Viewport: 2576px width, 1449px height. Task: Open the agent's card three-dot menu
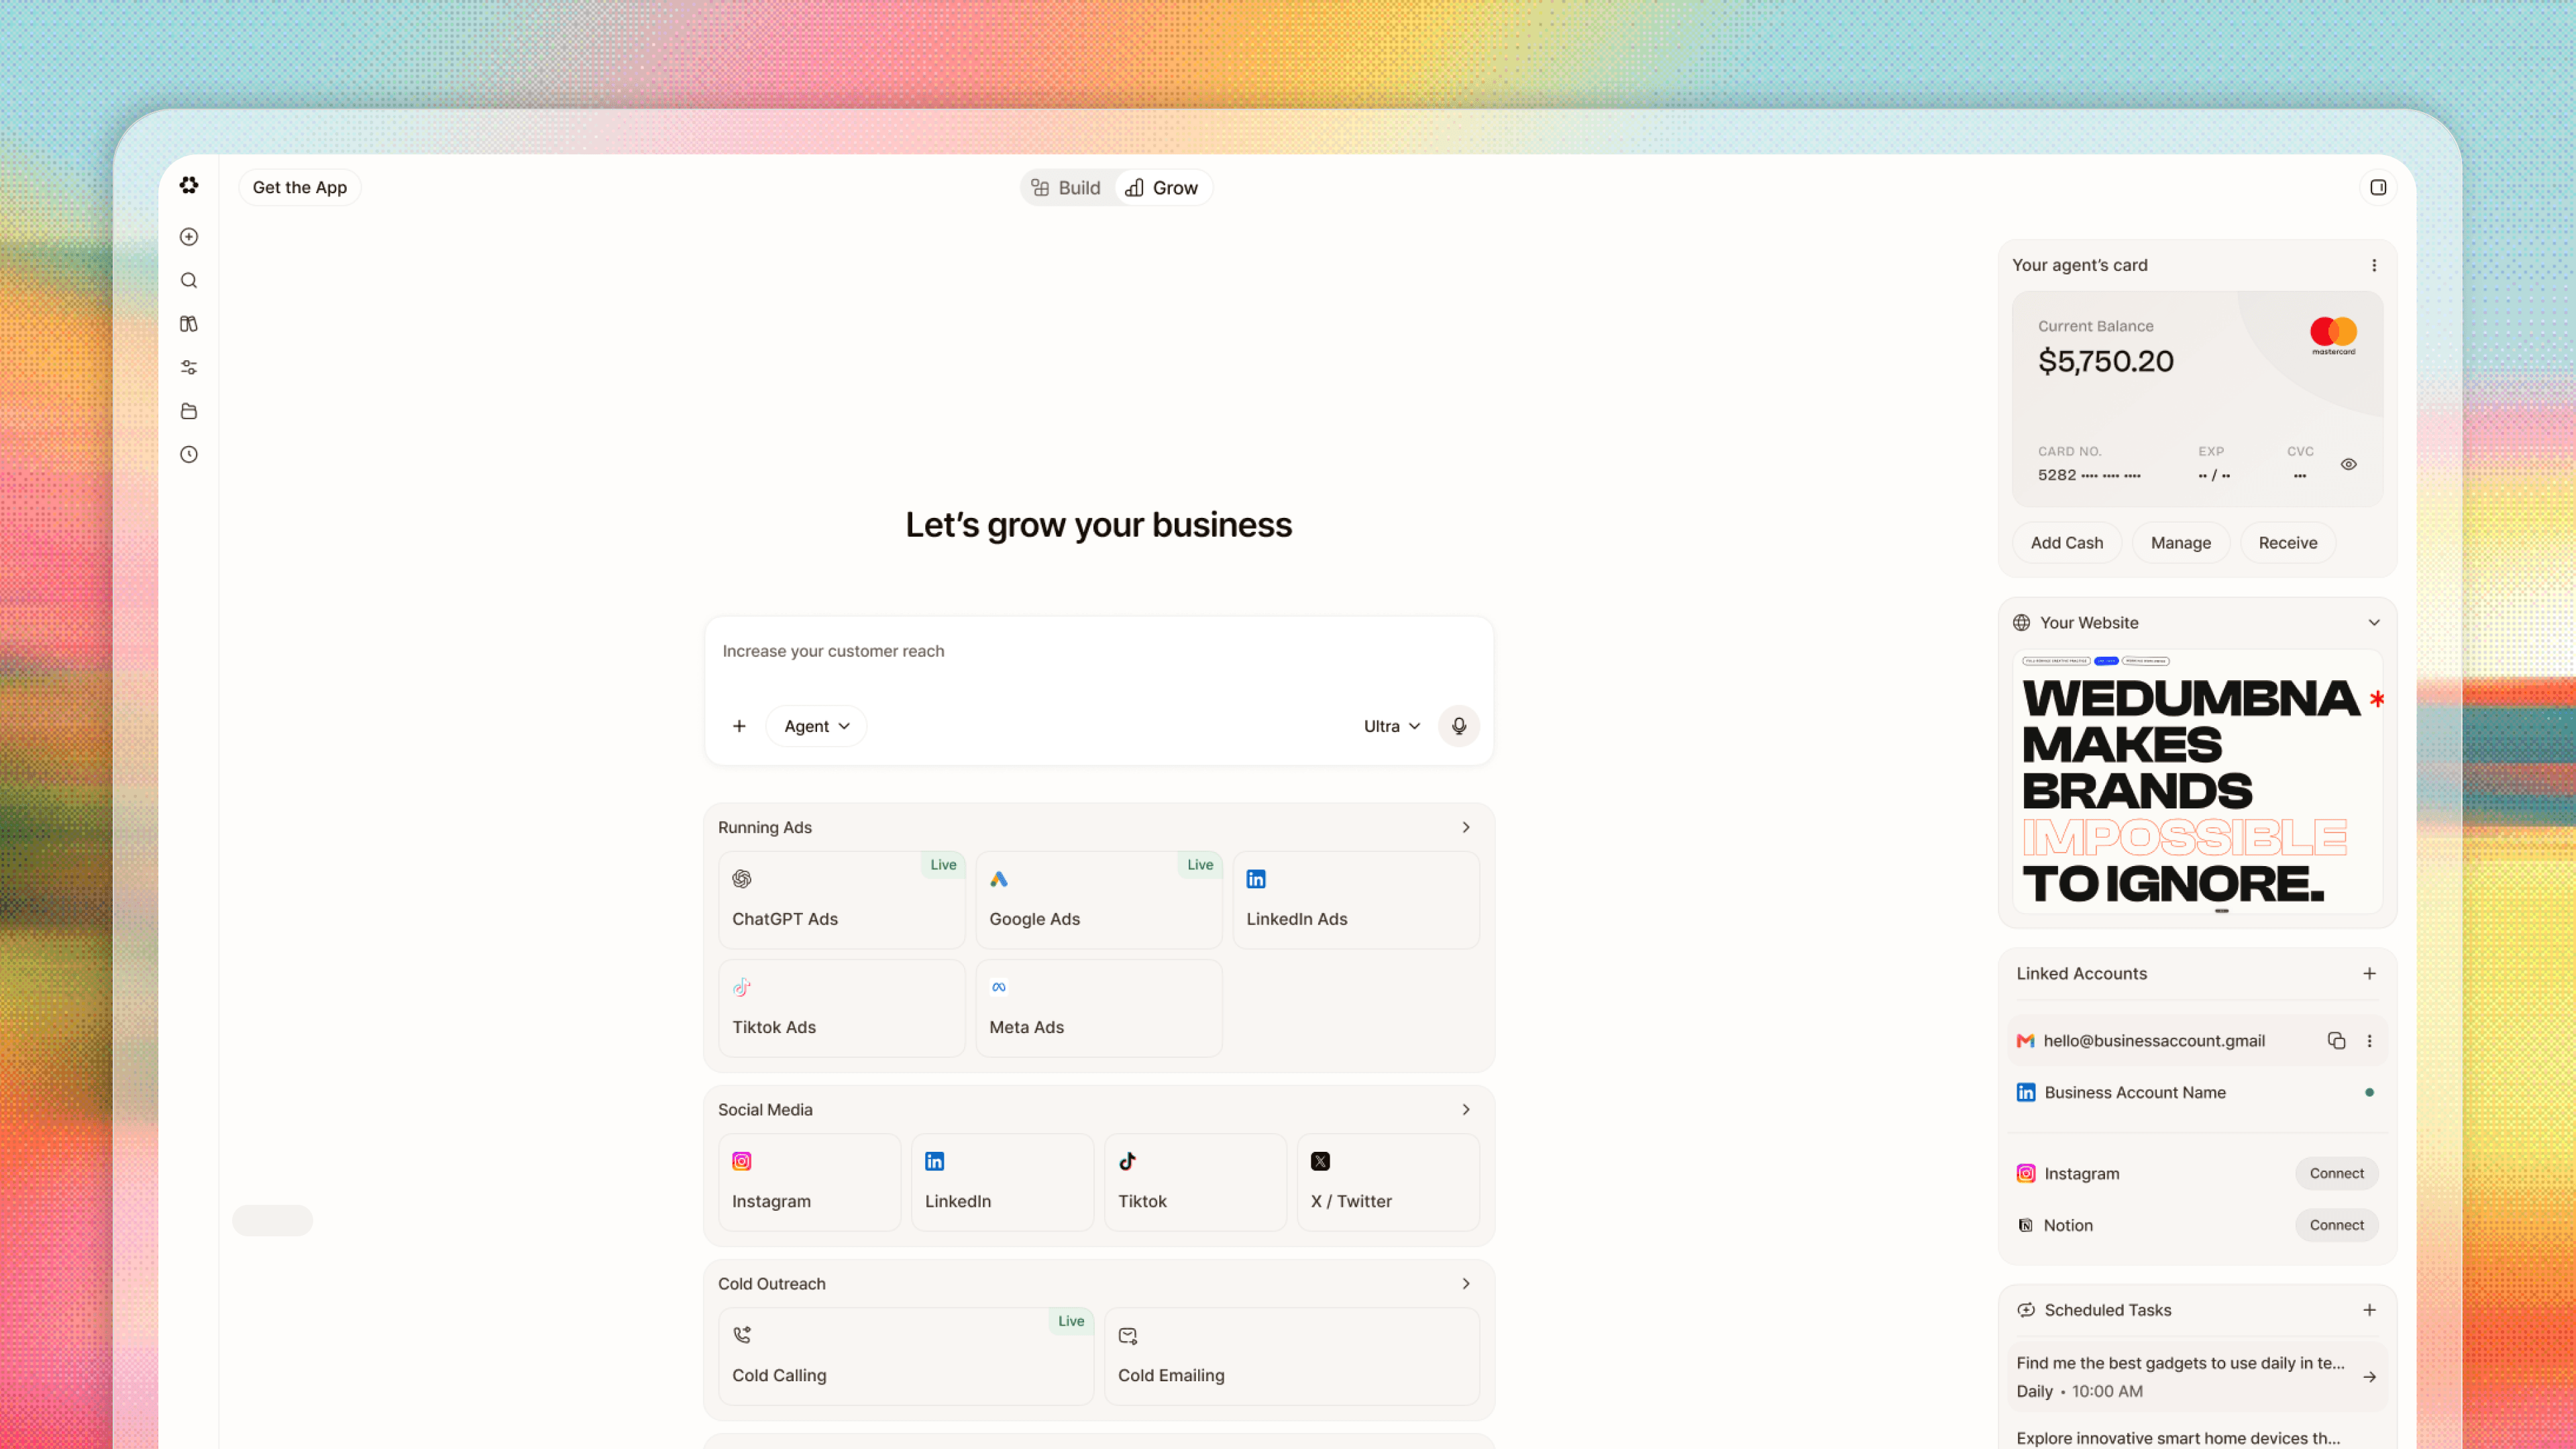click(x=2374, y=265)
